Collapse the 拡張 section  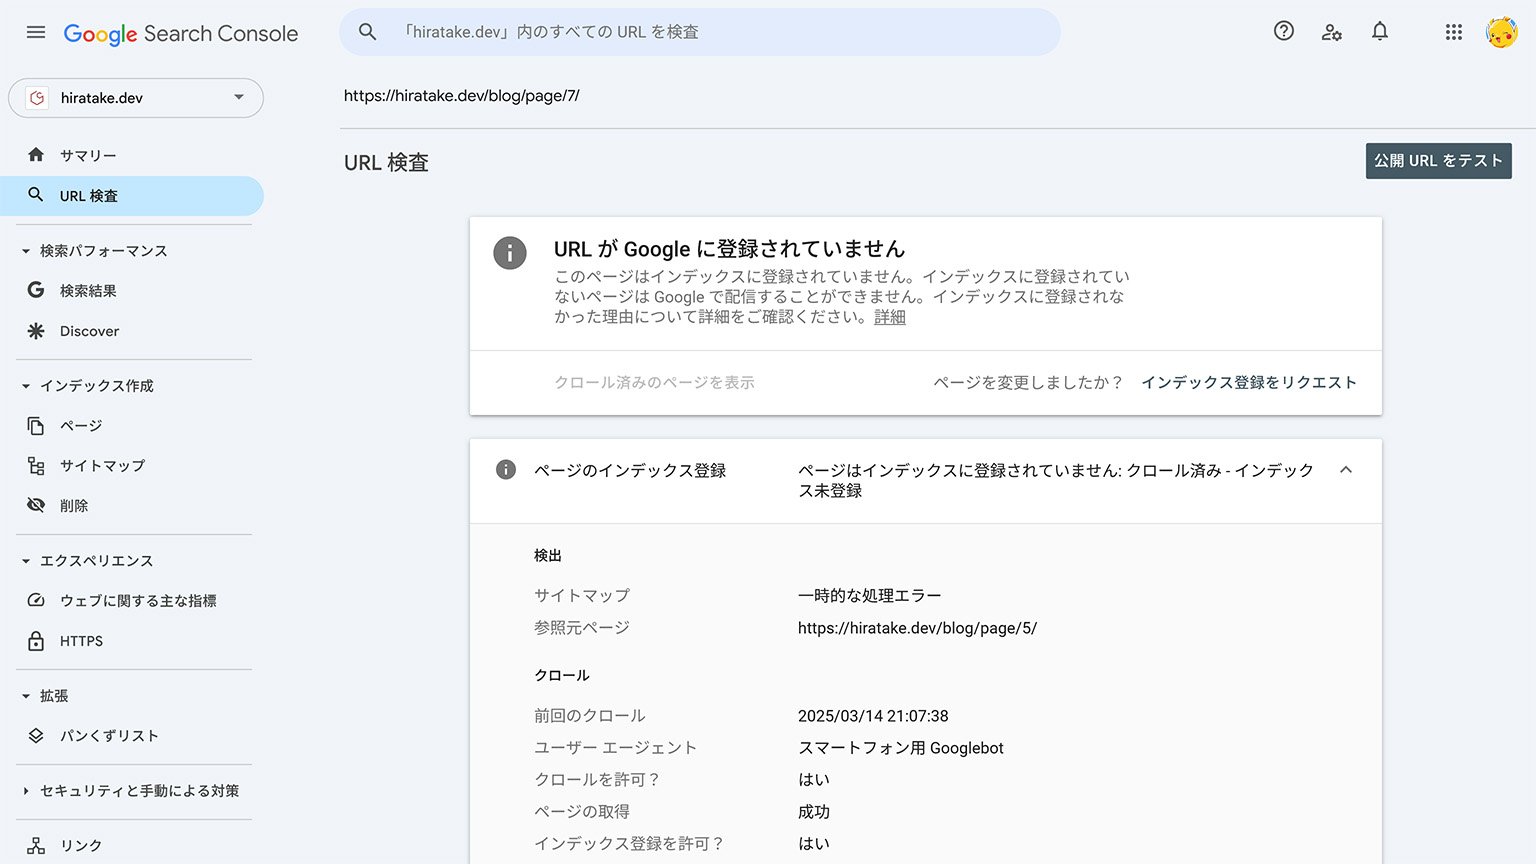point(26,696)
